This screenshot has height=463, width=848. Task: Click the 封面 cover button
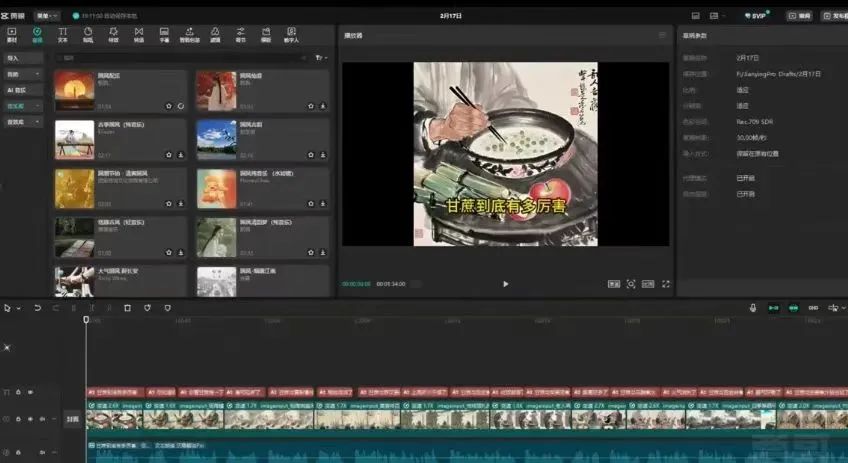click(72, 419)
